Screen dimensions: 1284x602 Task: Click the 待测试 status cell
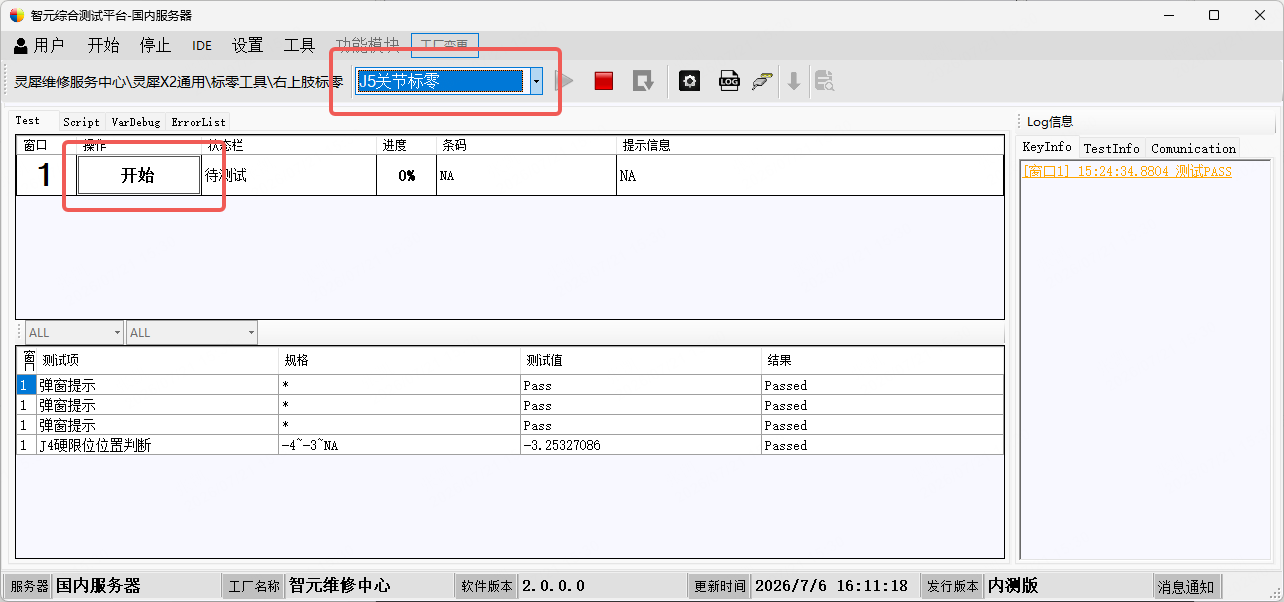pos(289,175)
